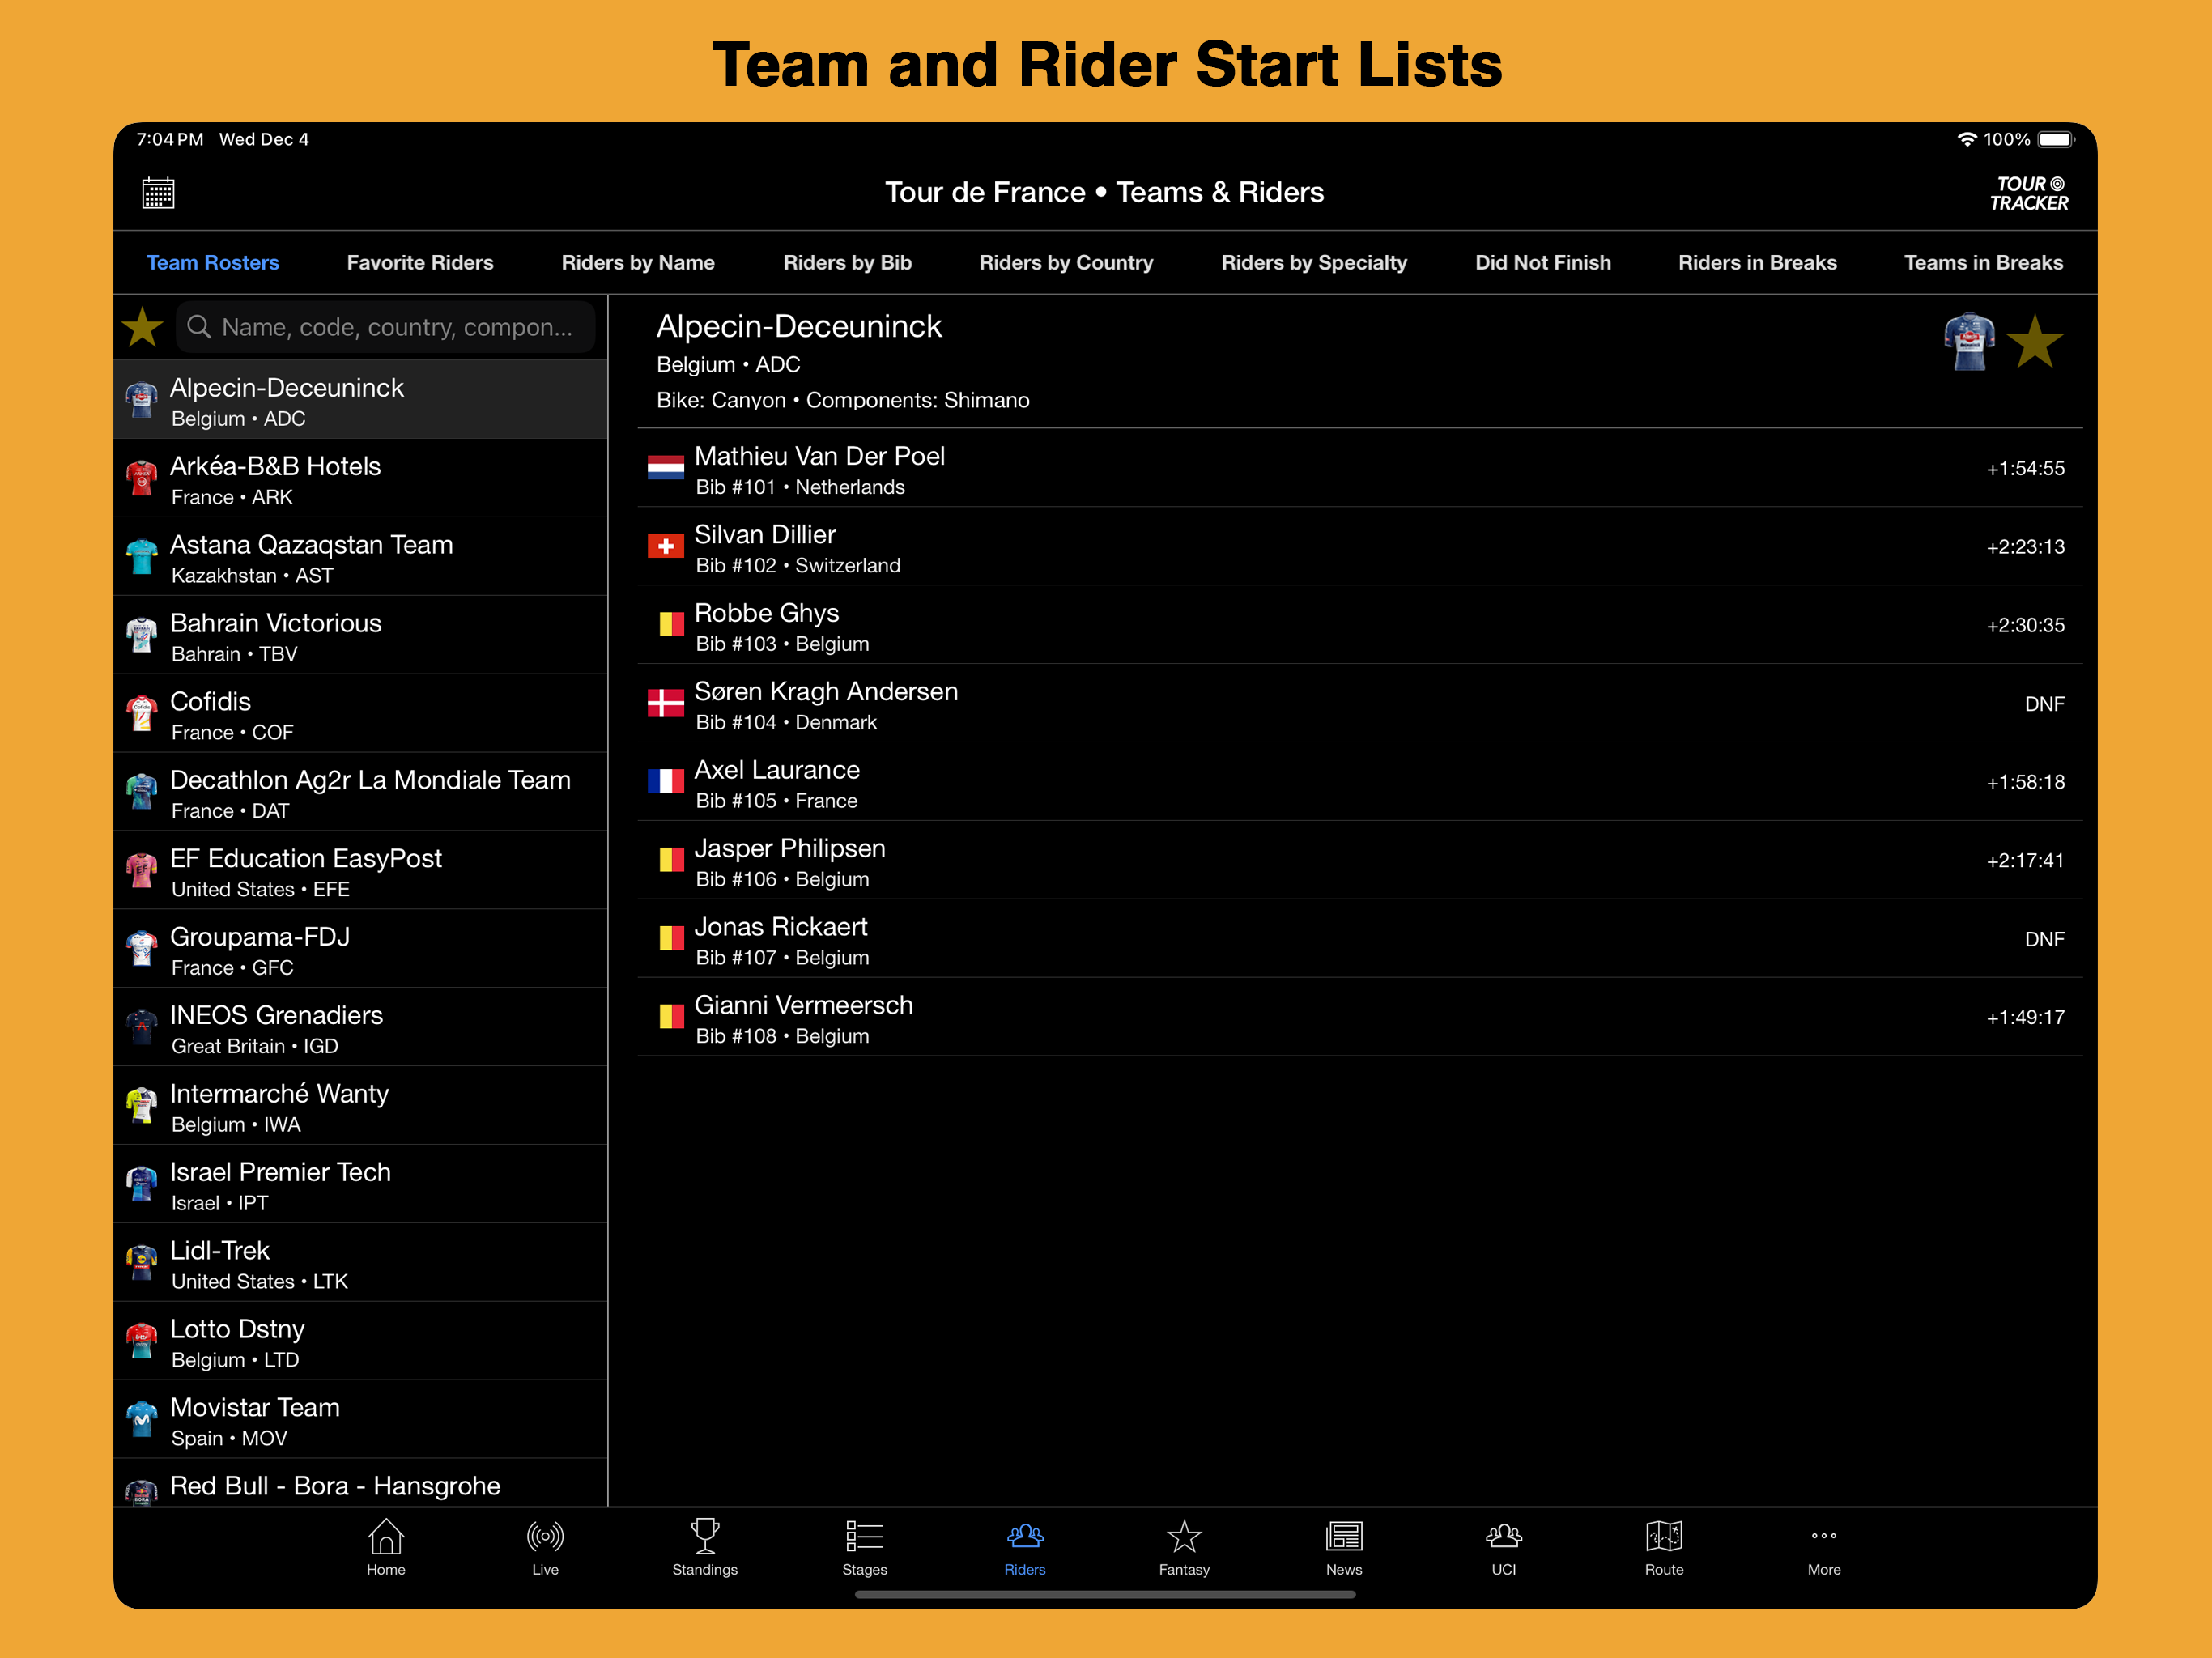
Task: Tap the Tour Tracker logo
Action: [x=2028, y=193]
